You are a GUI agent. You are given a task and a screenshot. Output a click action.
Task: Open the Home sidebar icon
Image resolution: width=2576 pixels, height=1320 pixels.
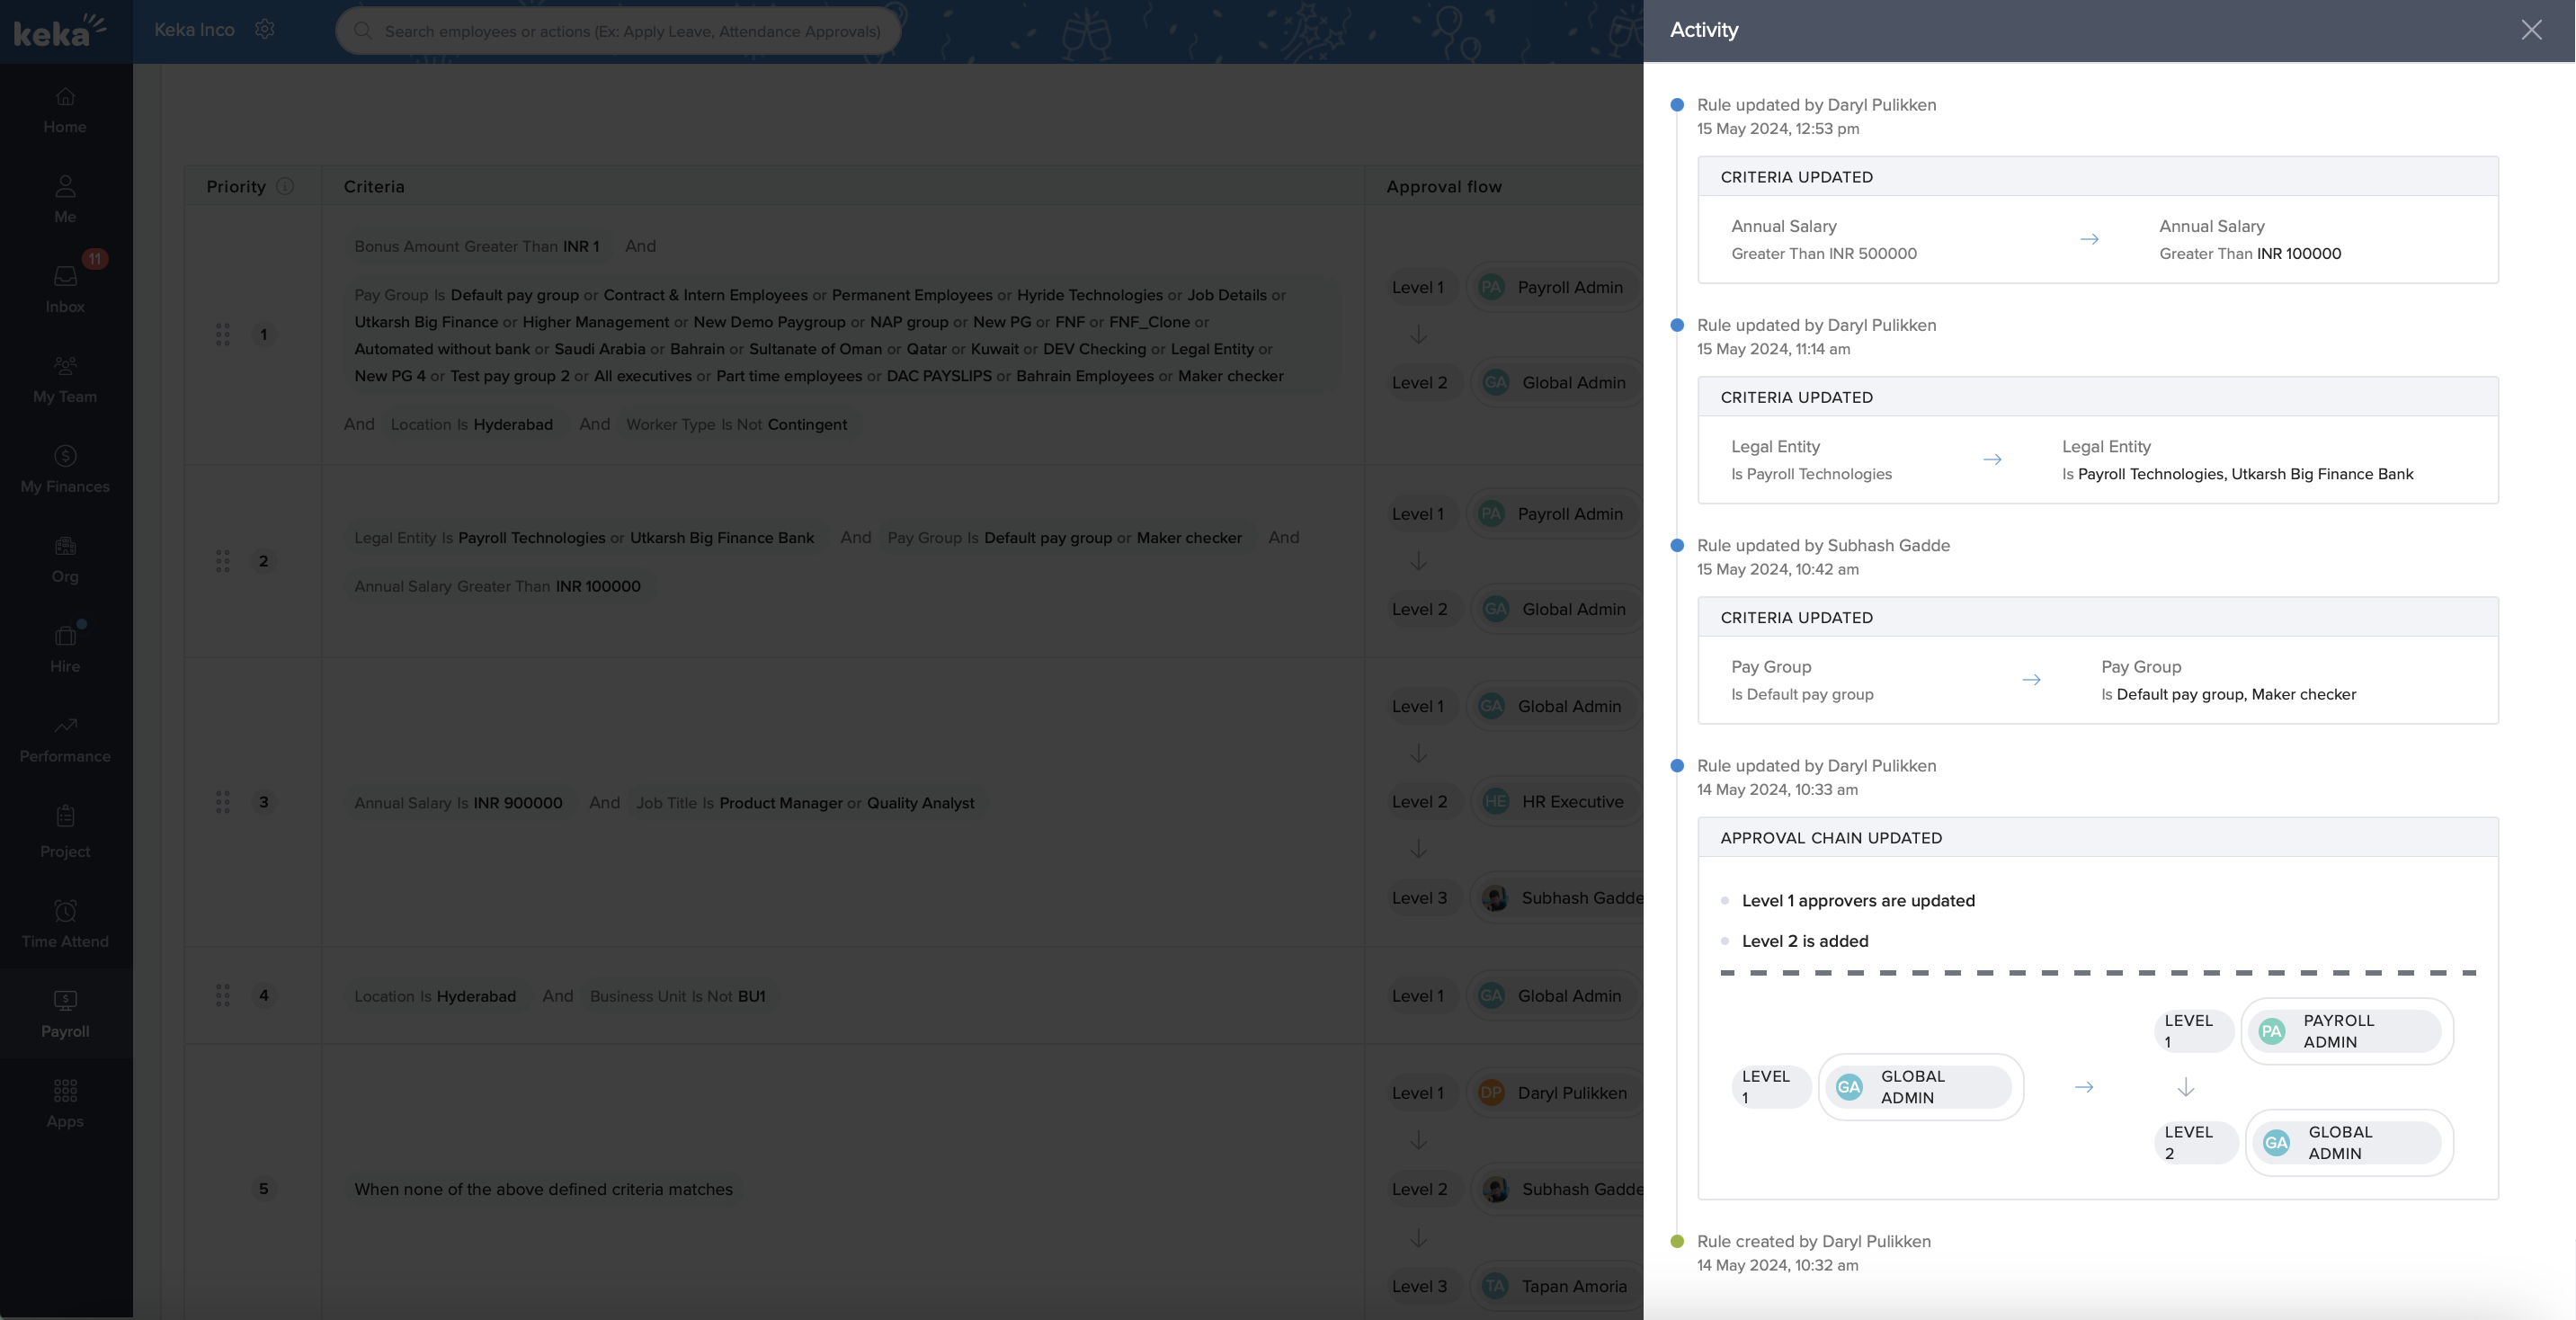coord(65,110)
